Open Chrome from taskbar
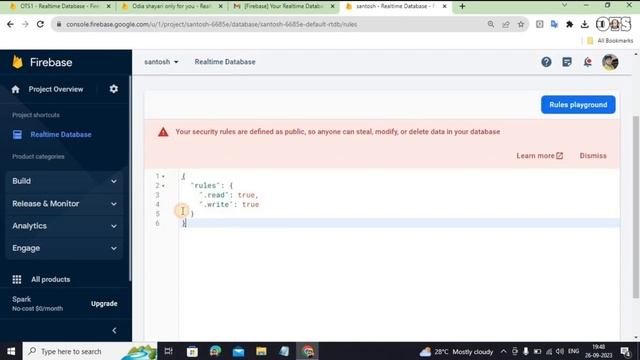The height and width of the screenshot is (360, 640). (x=308, y=351)
